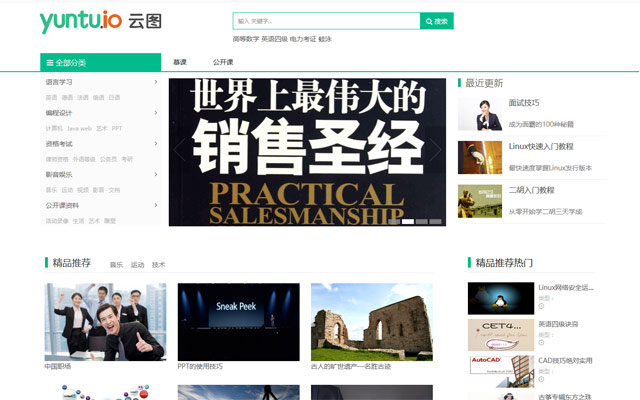Screen dimensions: 640x400
Task: Select third banner slide indicator
Action: pyautogui.click(x=422, y=221)
